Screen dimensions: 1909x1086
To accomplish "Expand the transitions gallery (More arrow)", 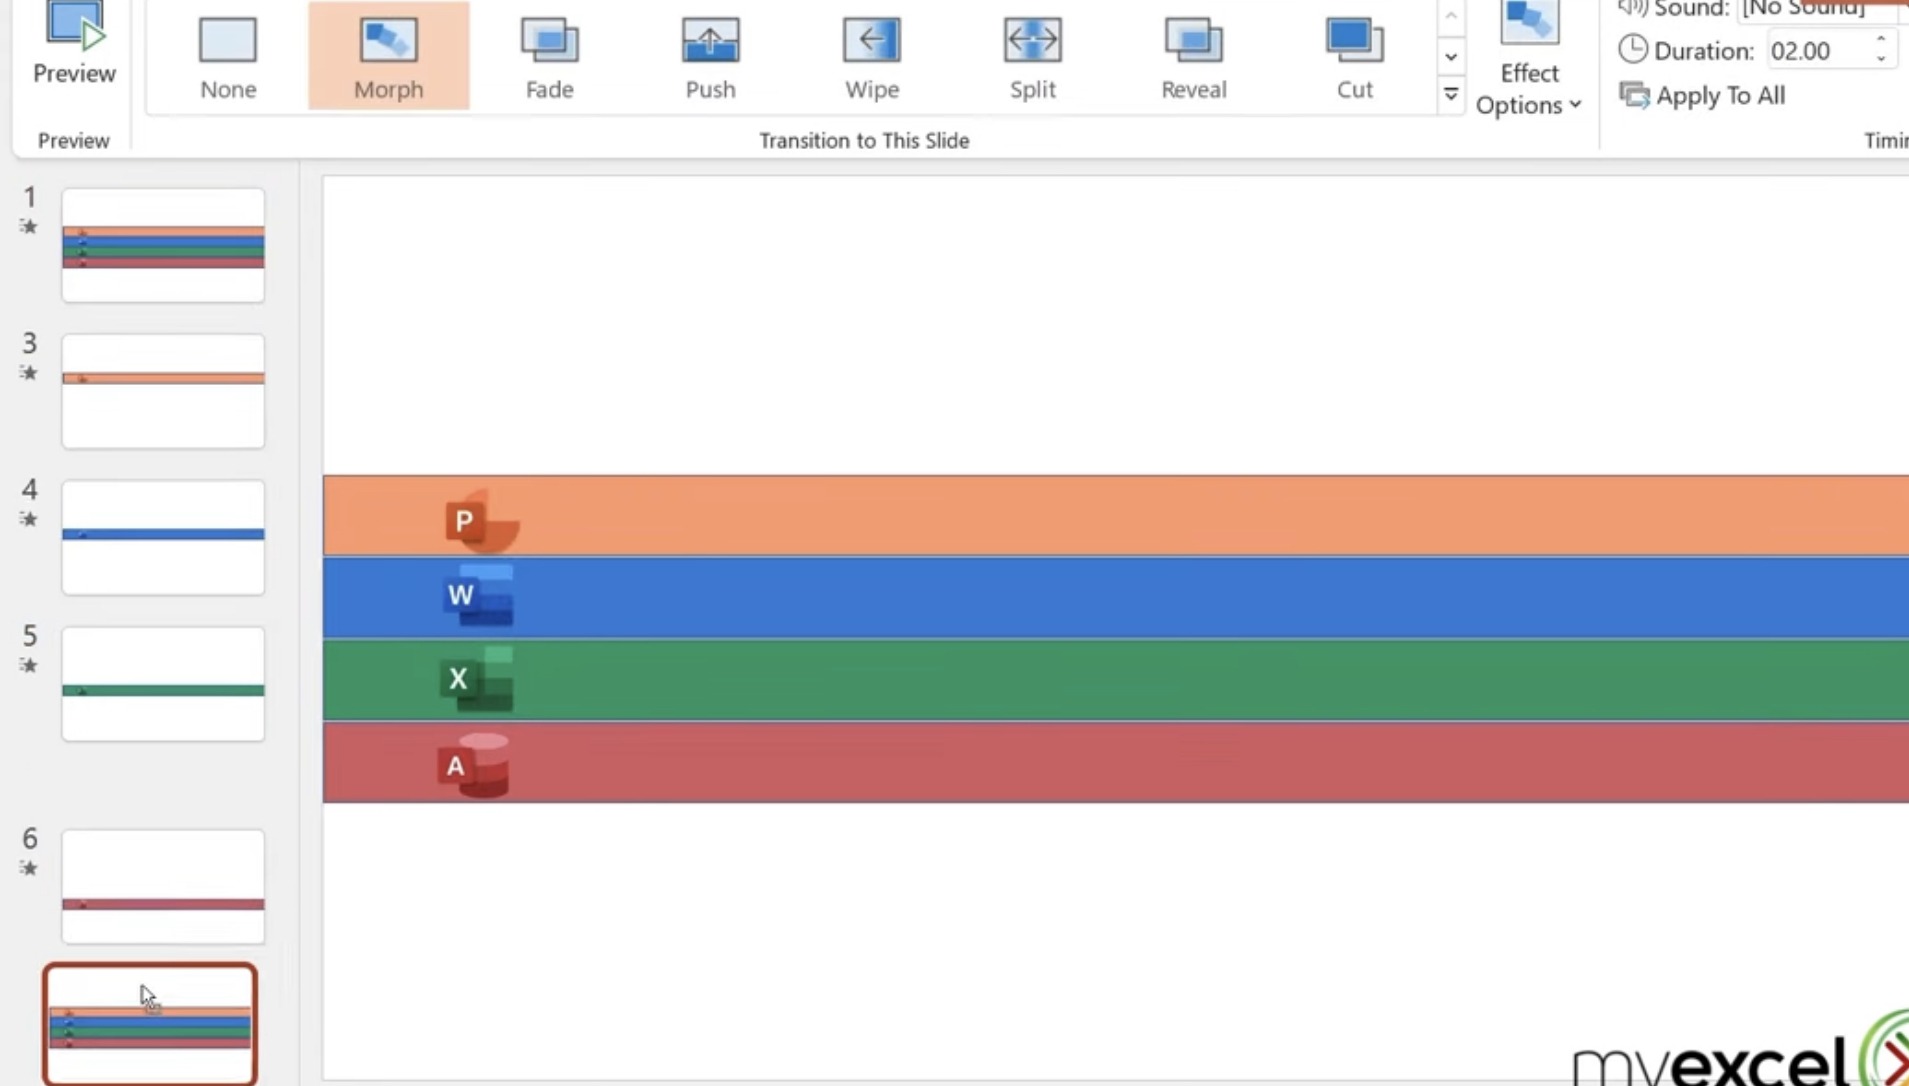I will [1451, 94].
